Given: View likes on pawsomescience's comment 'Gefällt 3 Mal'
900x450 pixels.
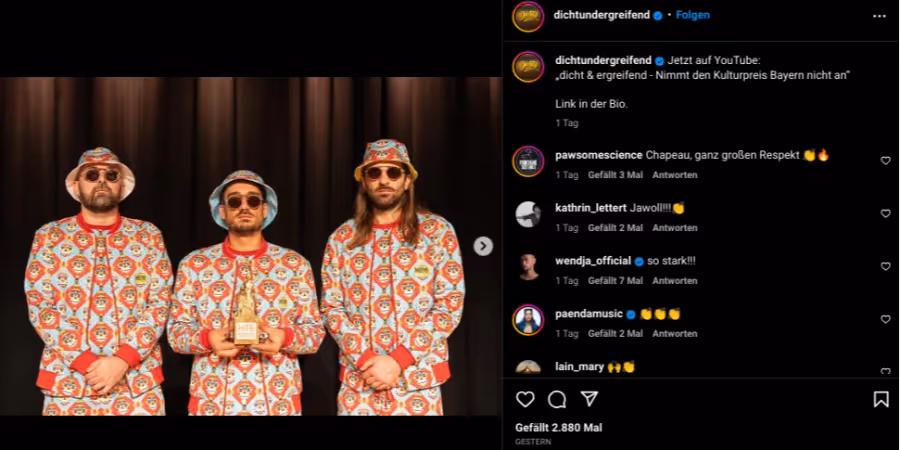Looking at the screenshot, I should (x=615, y=175).
